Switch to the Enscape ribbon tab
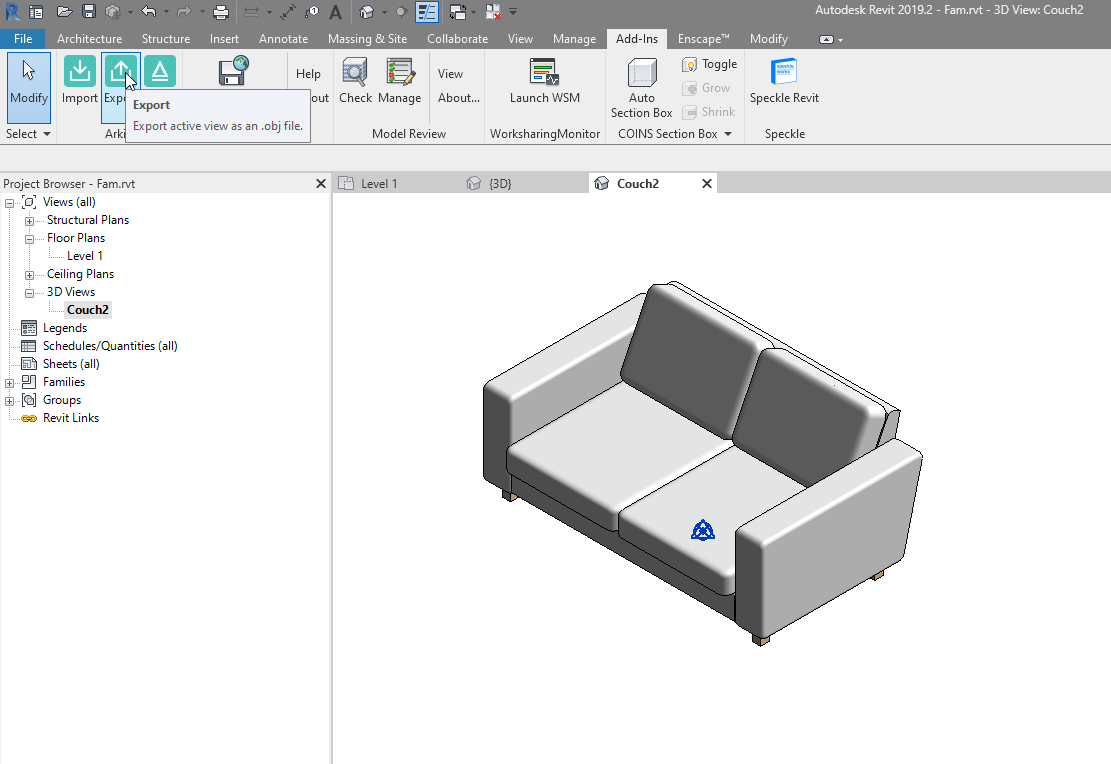 (x=703, y=39)
